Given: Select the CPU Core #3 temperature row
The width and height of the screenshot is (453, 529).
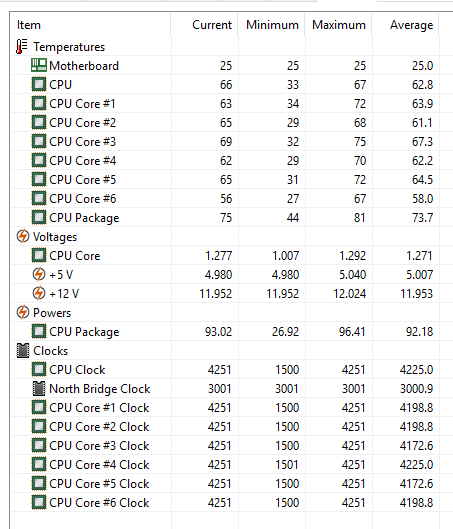Looking at the screenshot, I should click(x=225, y=141).
